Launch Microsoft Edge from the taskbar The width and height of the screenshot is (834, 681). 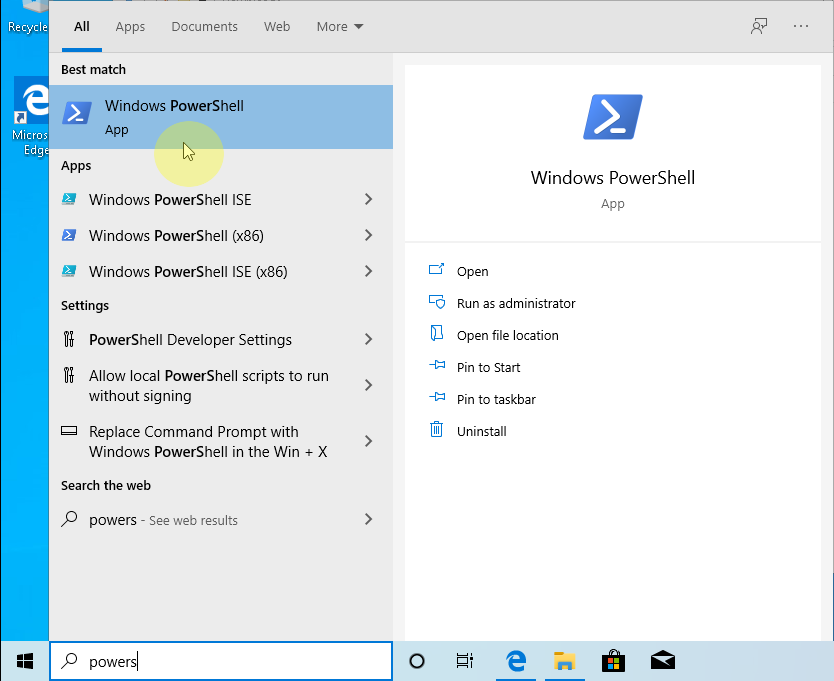pos(515,661)
